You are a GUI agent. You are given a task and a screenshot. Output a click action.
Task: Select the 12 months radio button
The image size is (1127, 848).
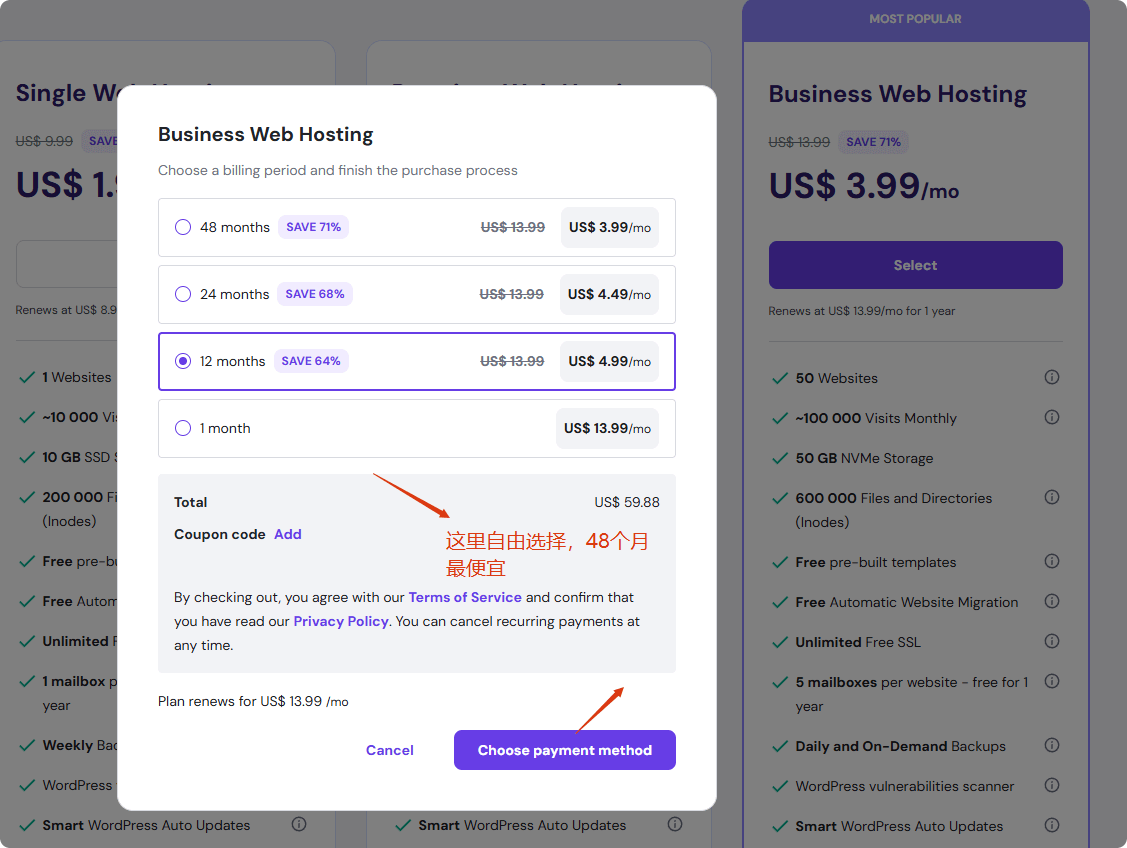click(x=183, y=361)
